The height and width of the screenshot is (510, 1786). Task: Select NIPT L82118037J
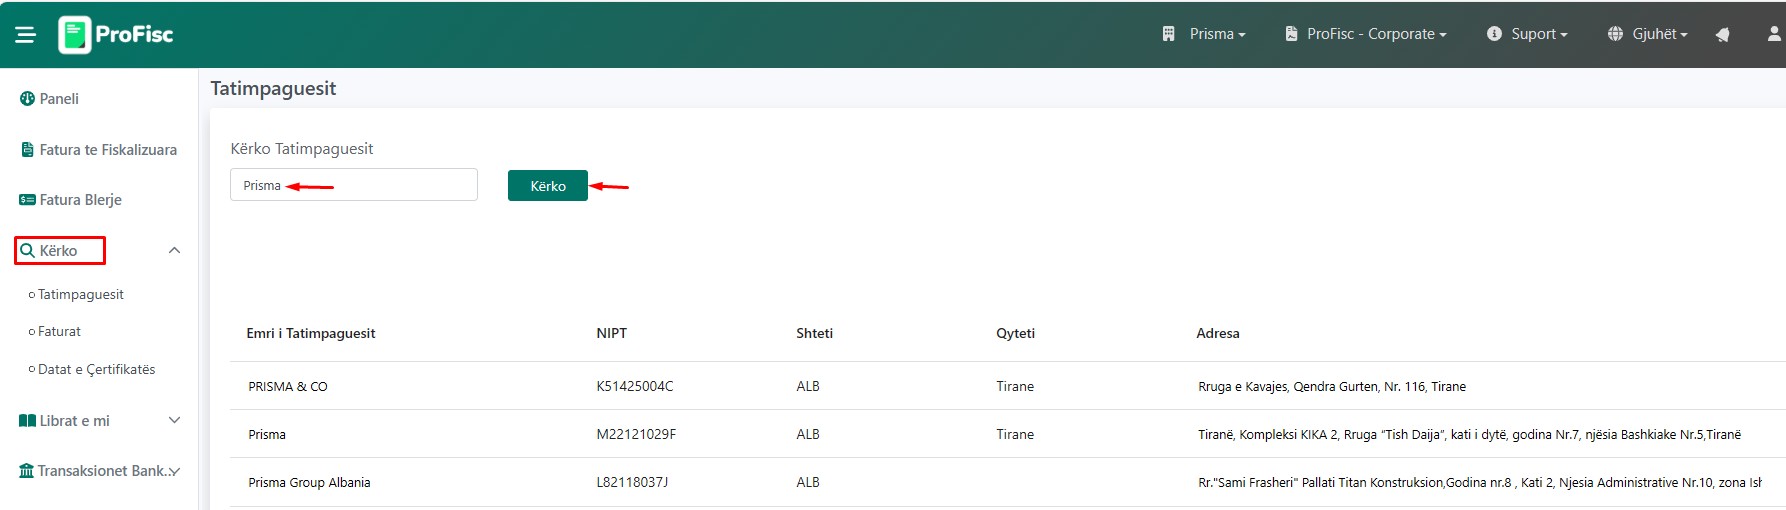[632, 483]
